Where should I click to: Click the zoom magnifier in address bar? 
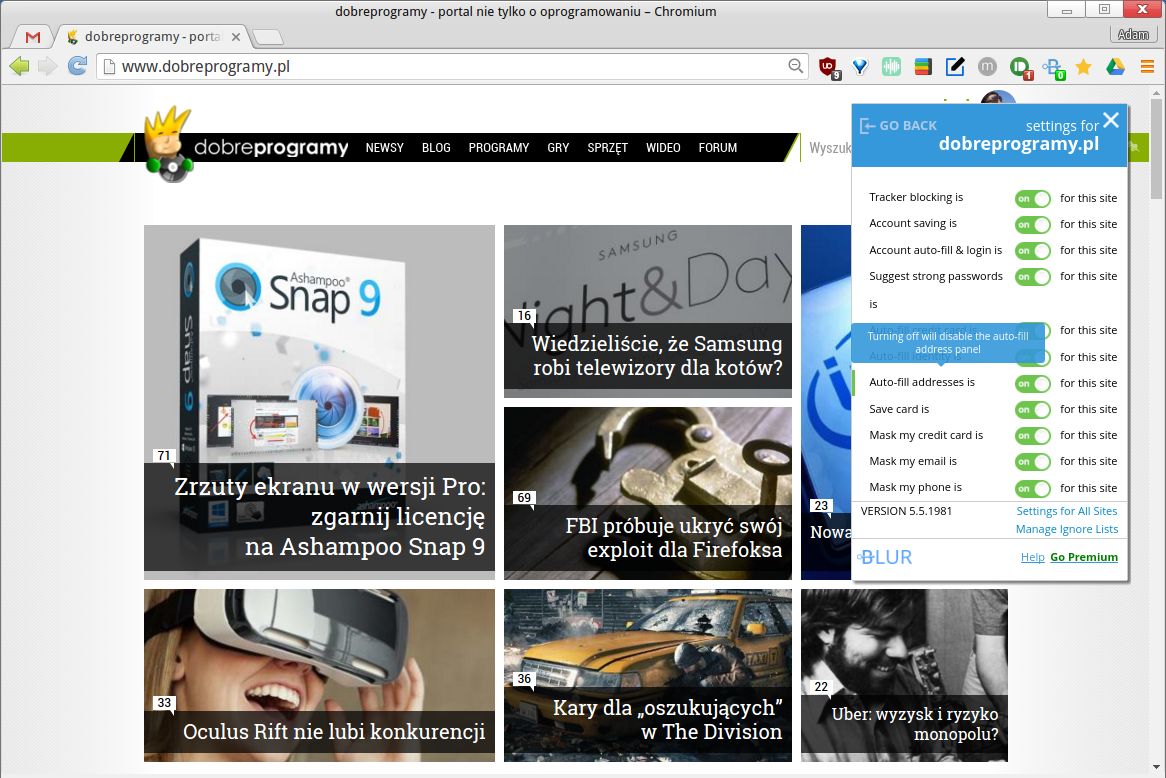[795, 66]
